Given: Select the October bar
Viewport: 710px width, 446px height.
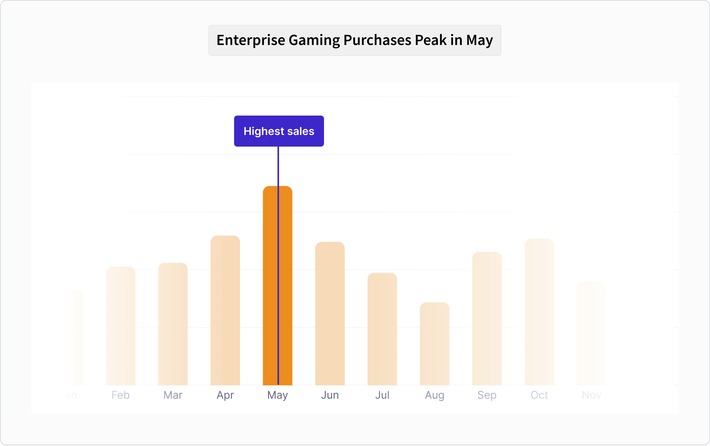Looking at the screenshot, I should [x=539, y=311].
